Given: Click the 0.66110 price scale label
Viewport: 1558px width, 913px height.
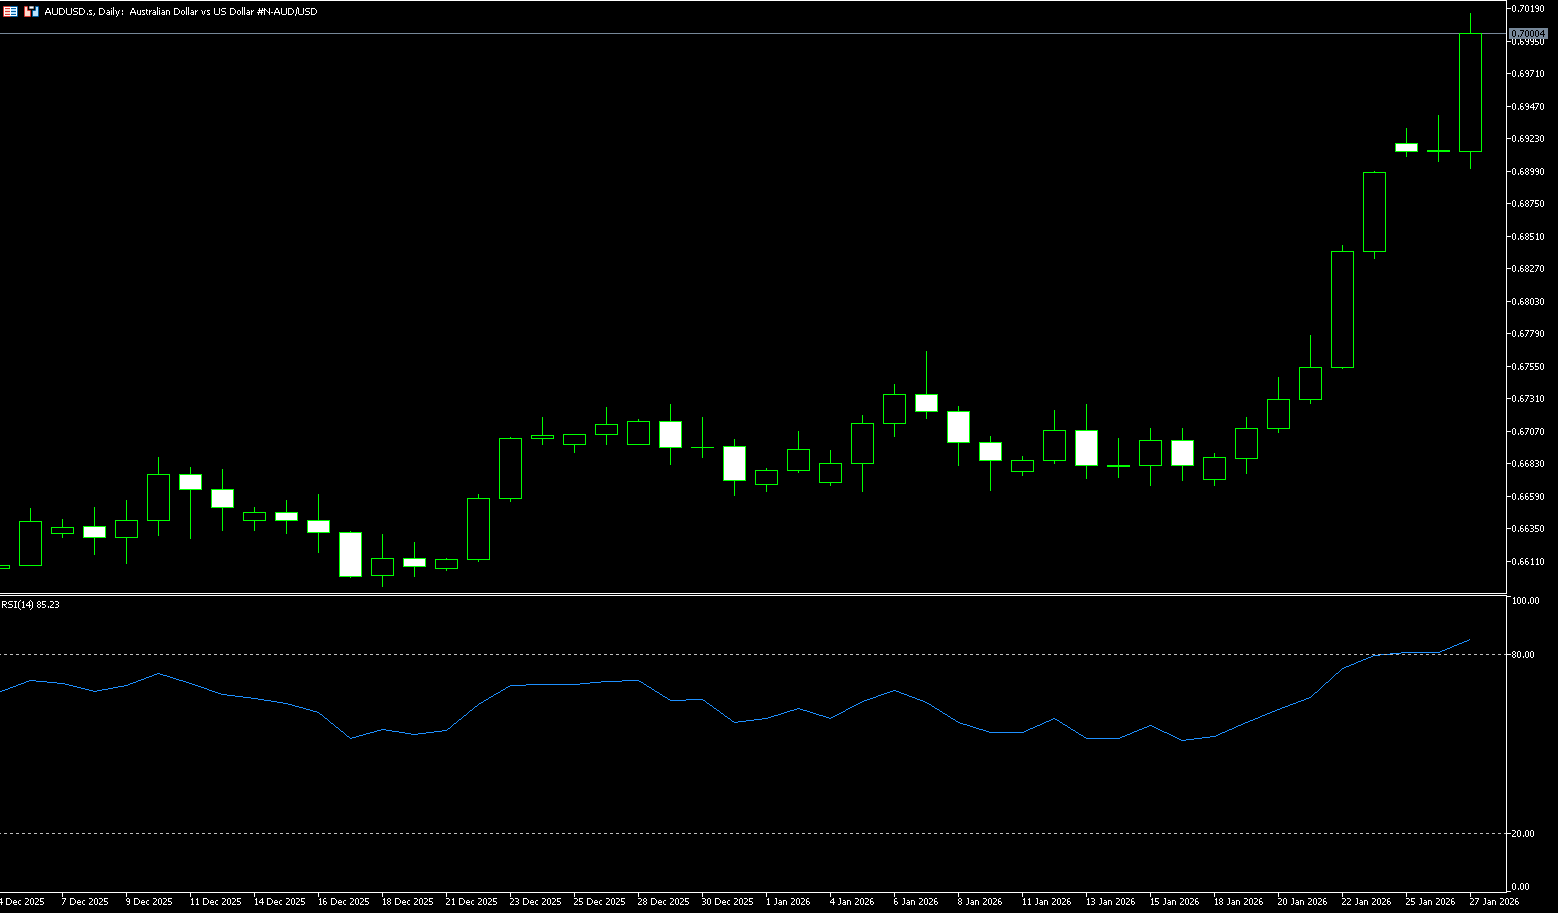Looking at the screenshot, I should pyautogui.click(x=1528, y=562).
